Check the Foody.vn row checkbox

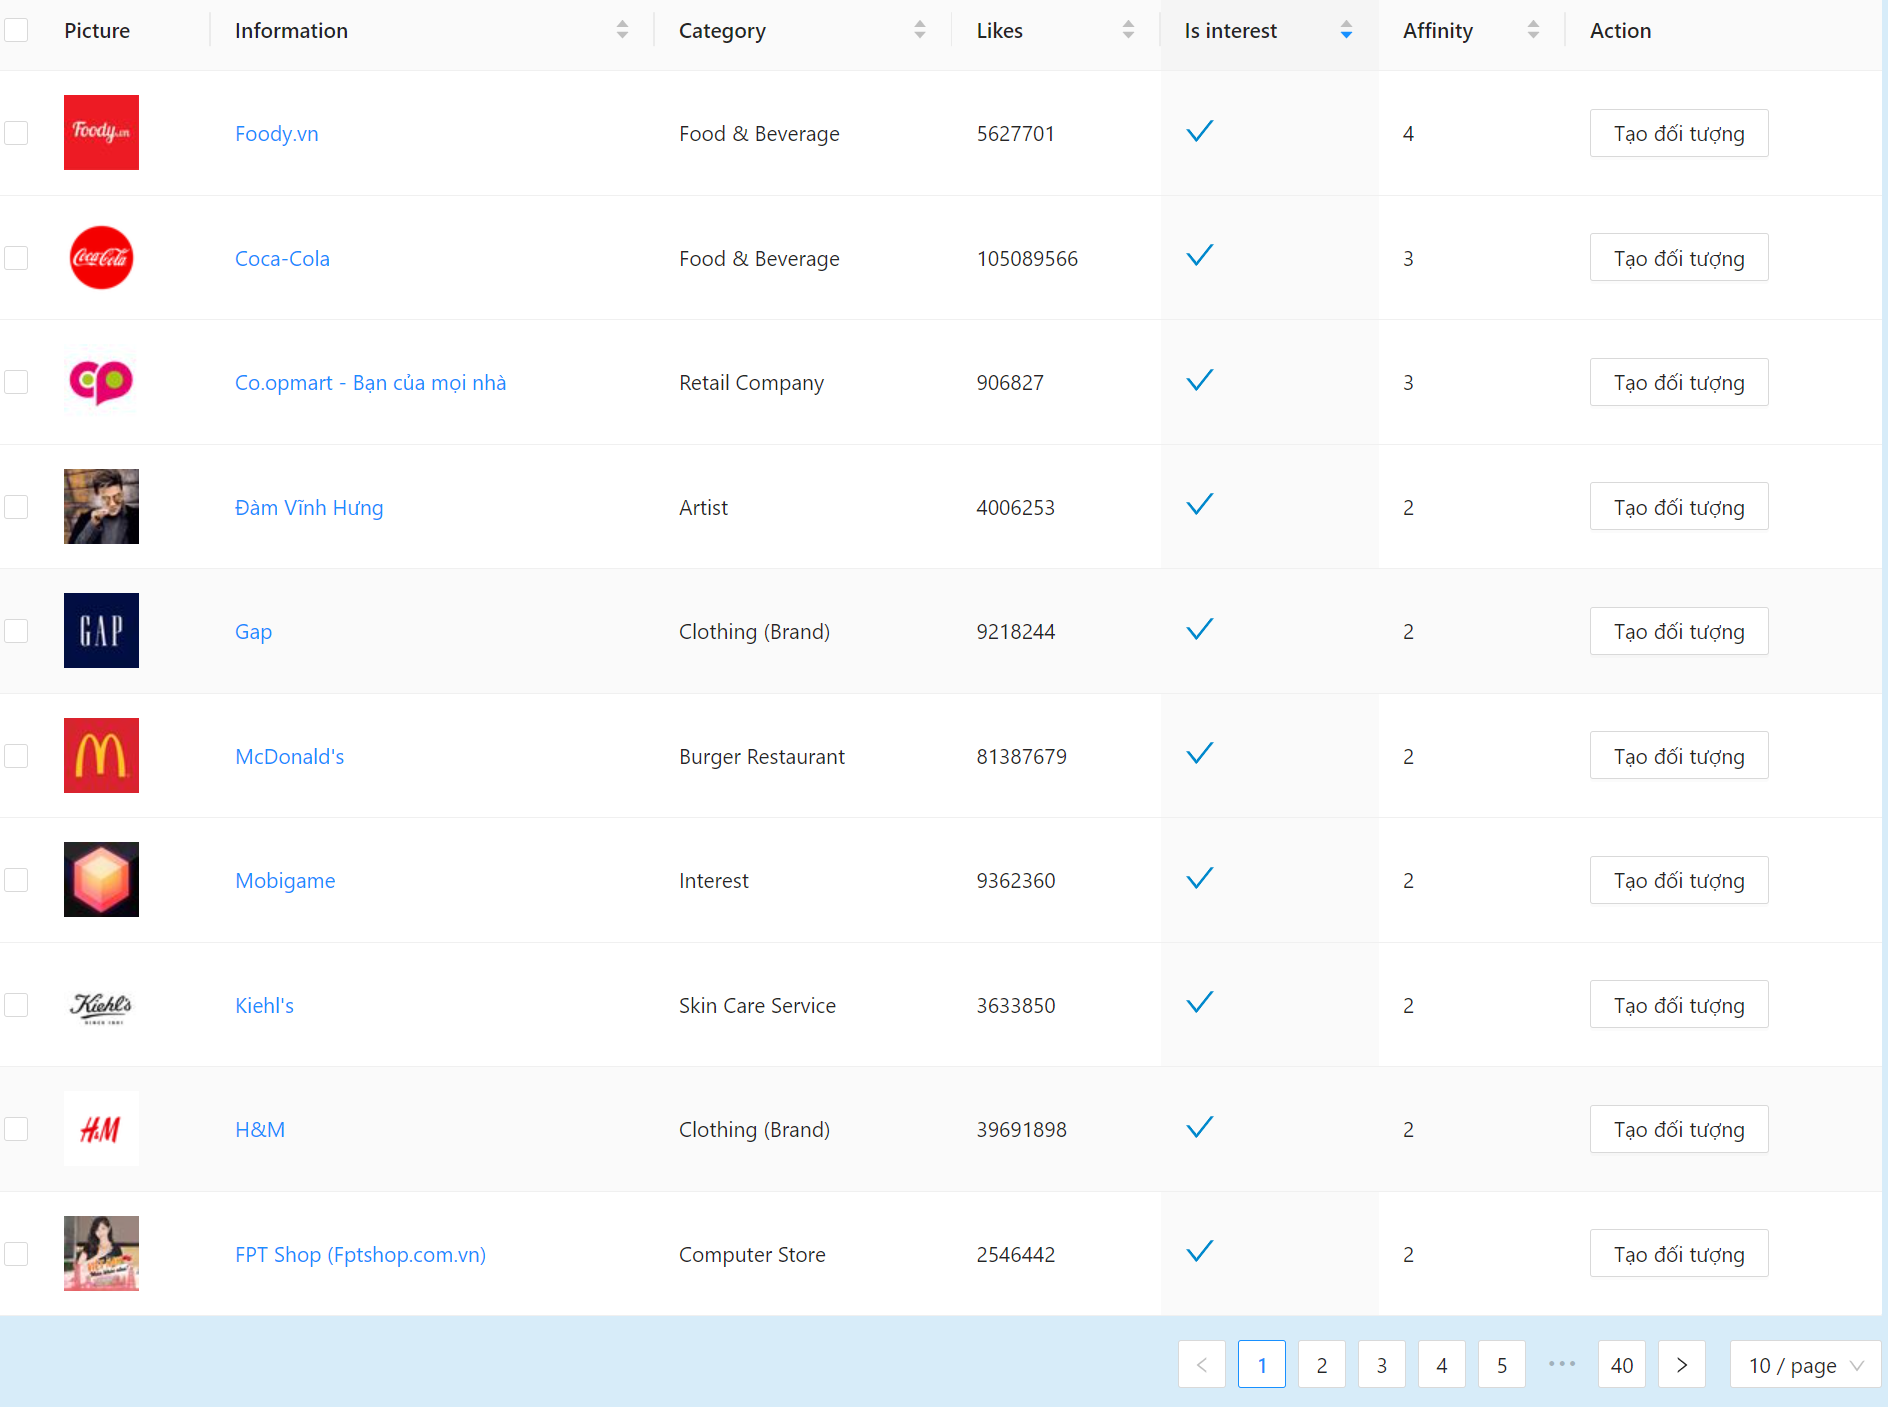[16, 133]
